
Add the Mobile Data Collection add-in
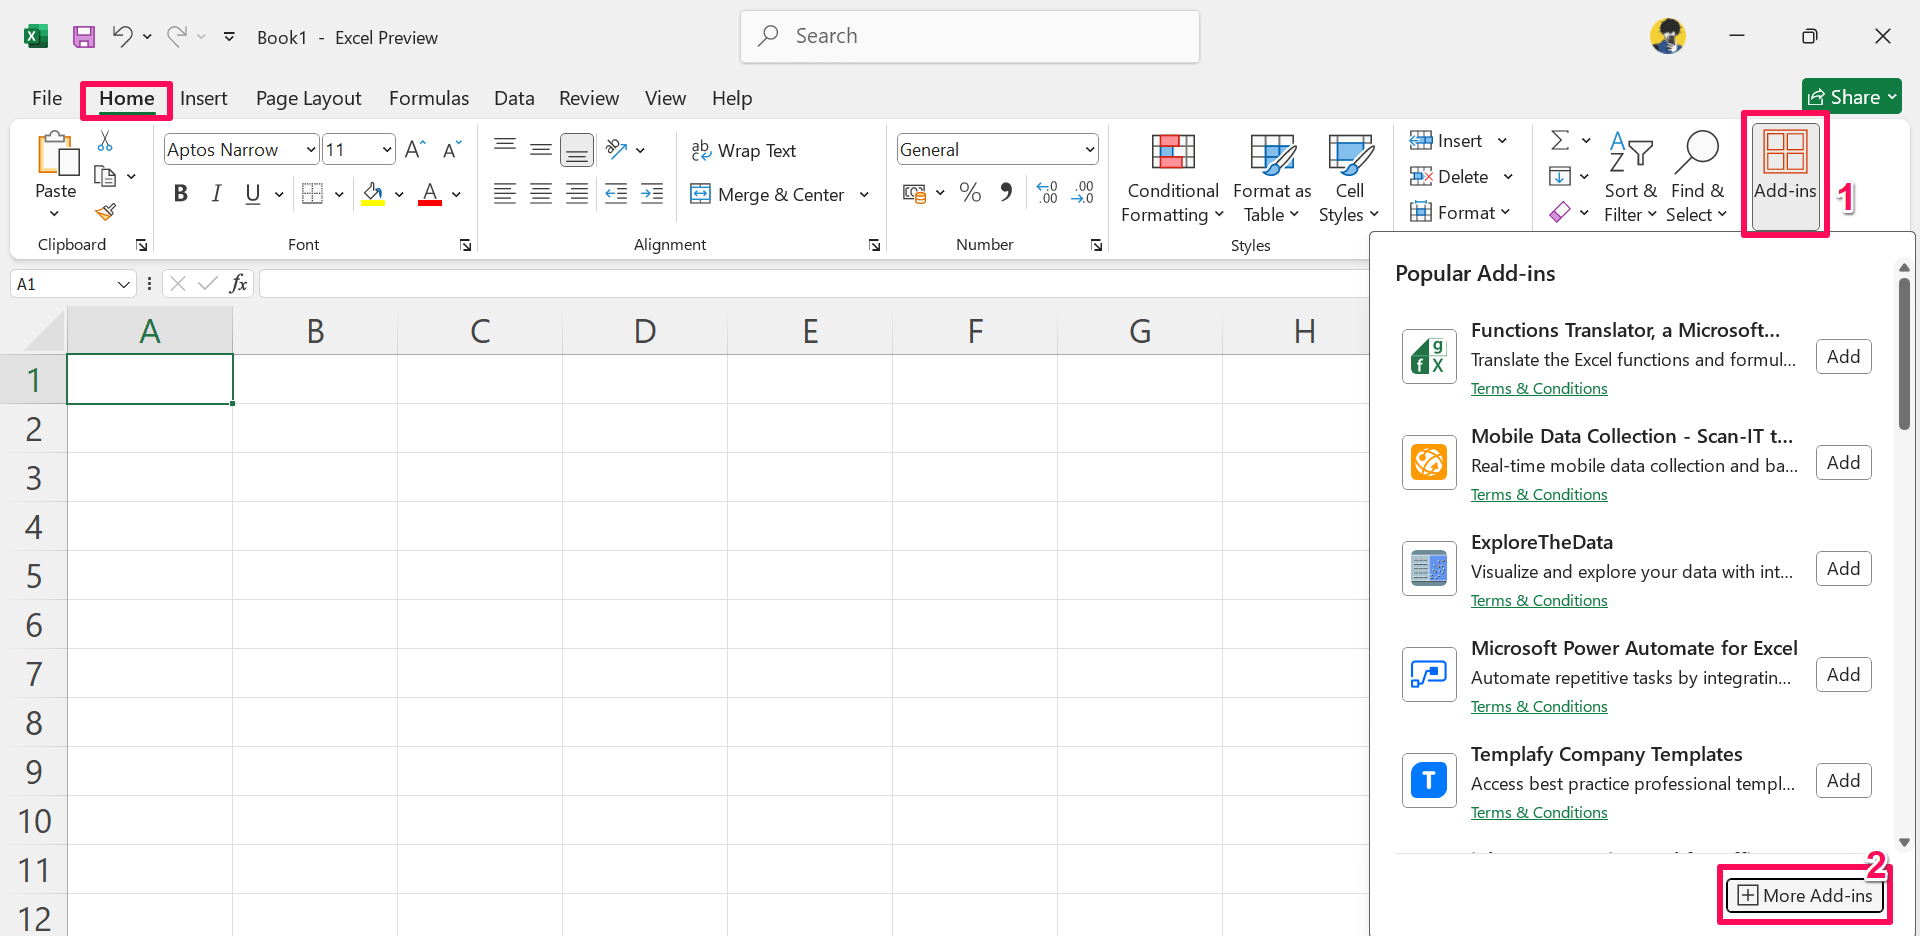1843,463
